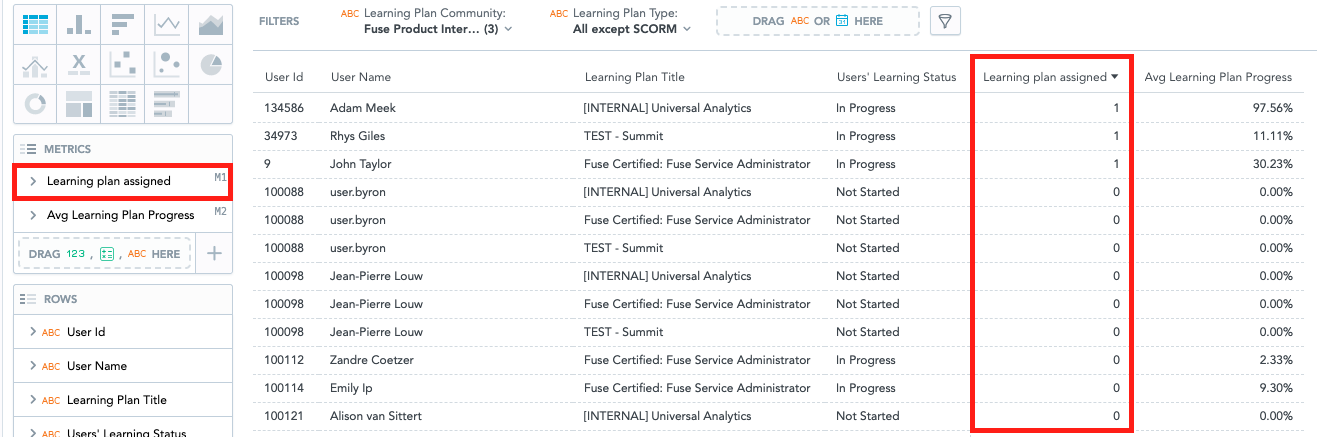Pick the area chart visualization
The width and height of the screenshot is (1317, 437).
(210, 24)
